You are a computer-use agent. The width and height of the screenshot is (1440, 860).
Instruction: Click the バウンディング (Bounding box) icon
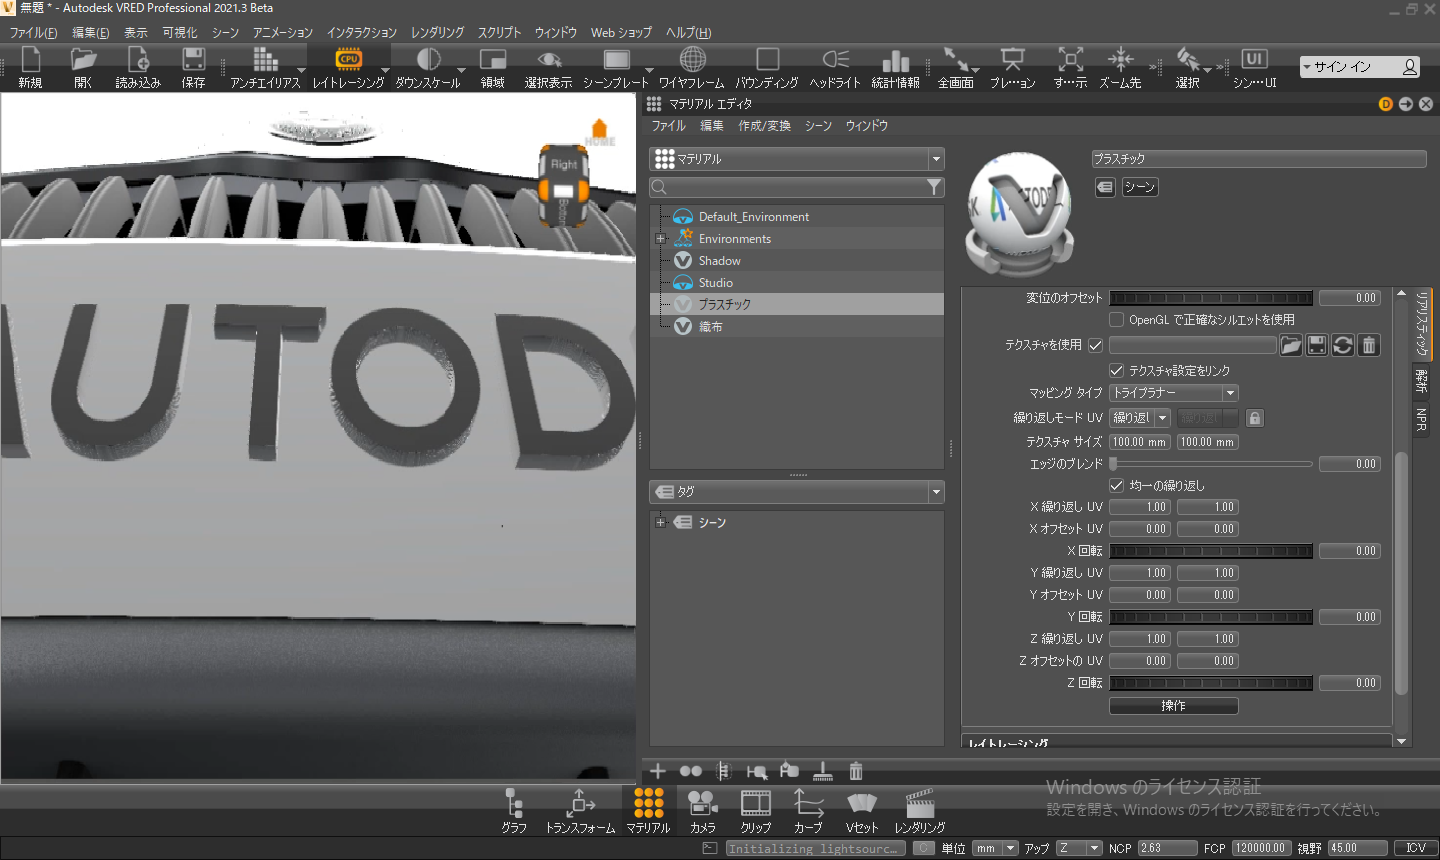click(767, 60)
